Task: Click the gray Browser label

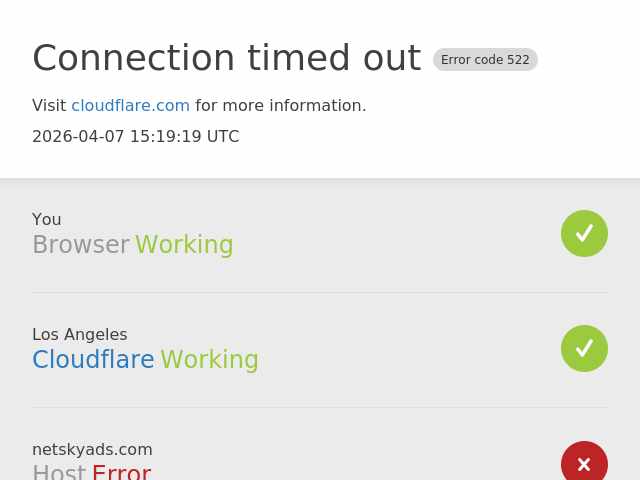Action: point(81,245)
